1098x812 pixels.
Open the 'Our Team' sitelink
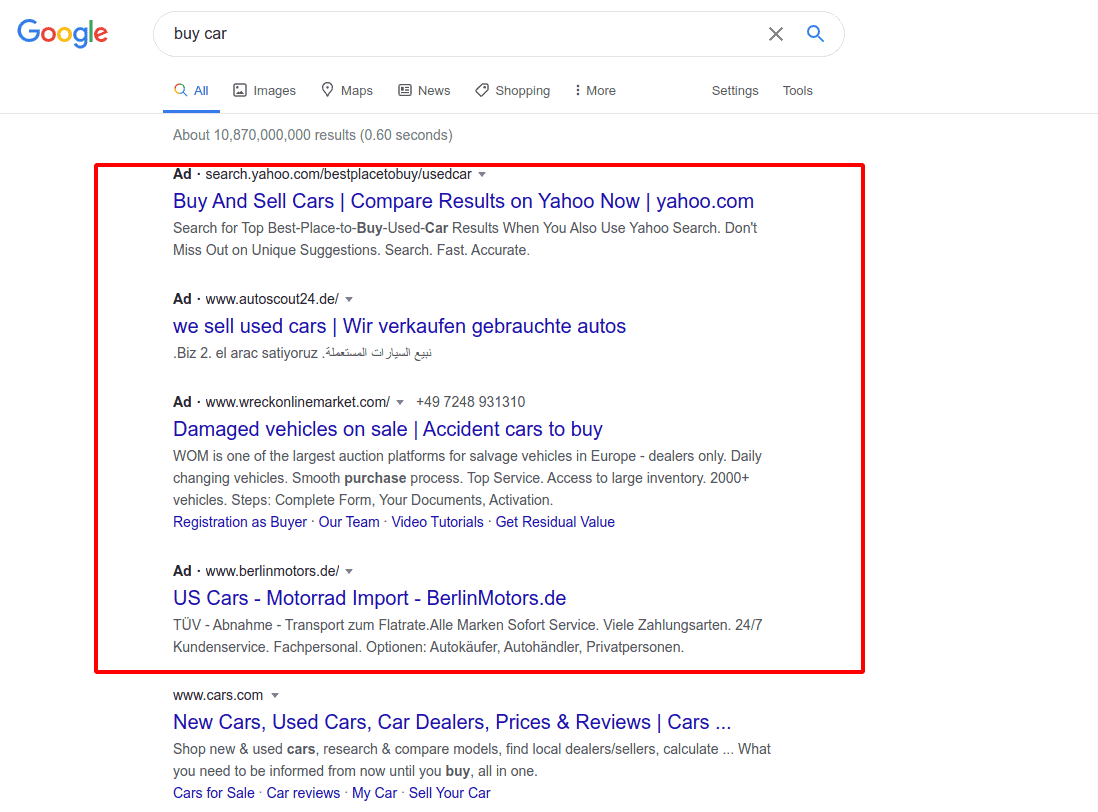pyautogui.click(x=349, y=522)
